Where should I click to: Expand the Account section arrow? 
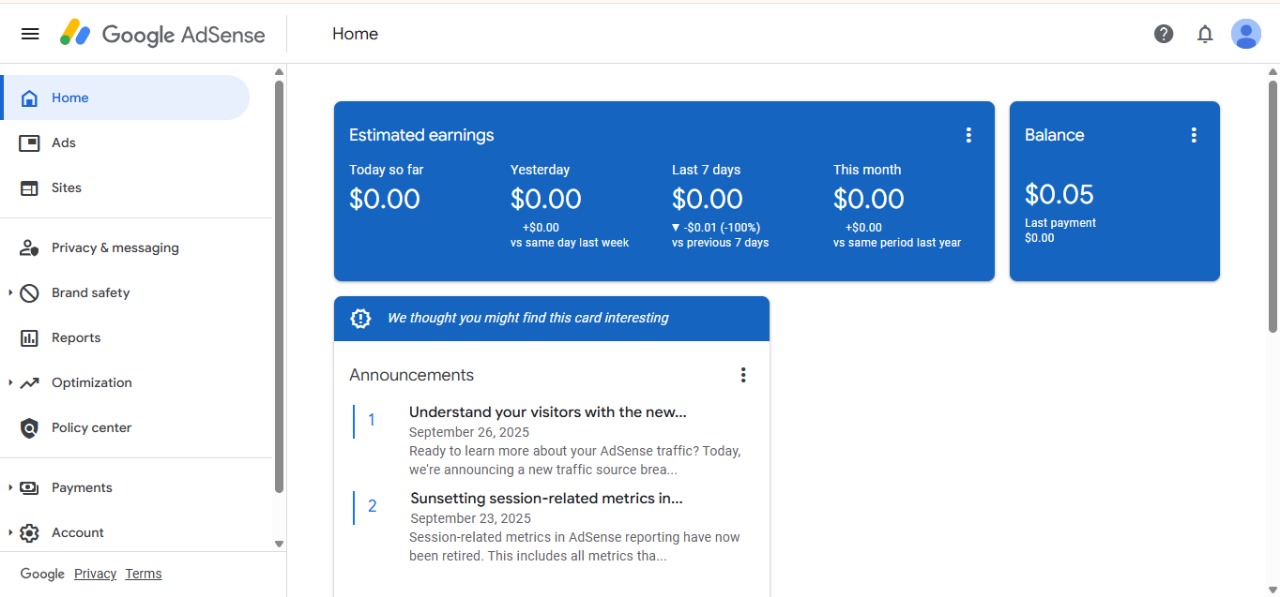coord(10,533)
